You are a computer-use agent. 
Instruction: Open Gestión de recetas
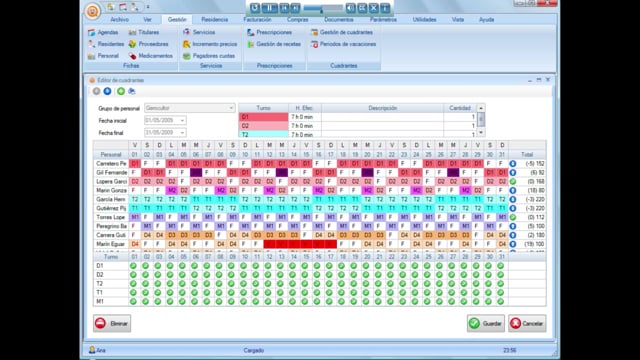pyautogui.click(x=274, y=44)
